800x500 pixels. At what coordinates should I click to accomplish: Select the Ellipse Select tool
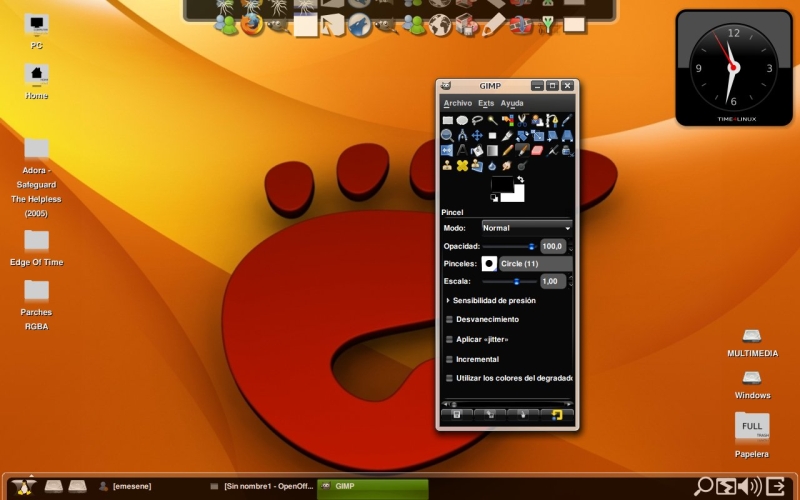coord(462,120)
